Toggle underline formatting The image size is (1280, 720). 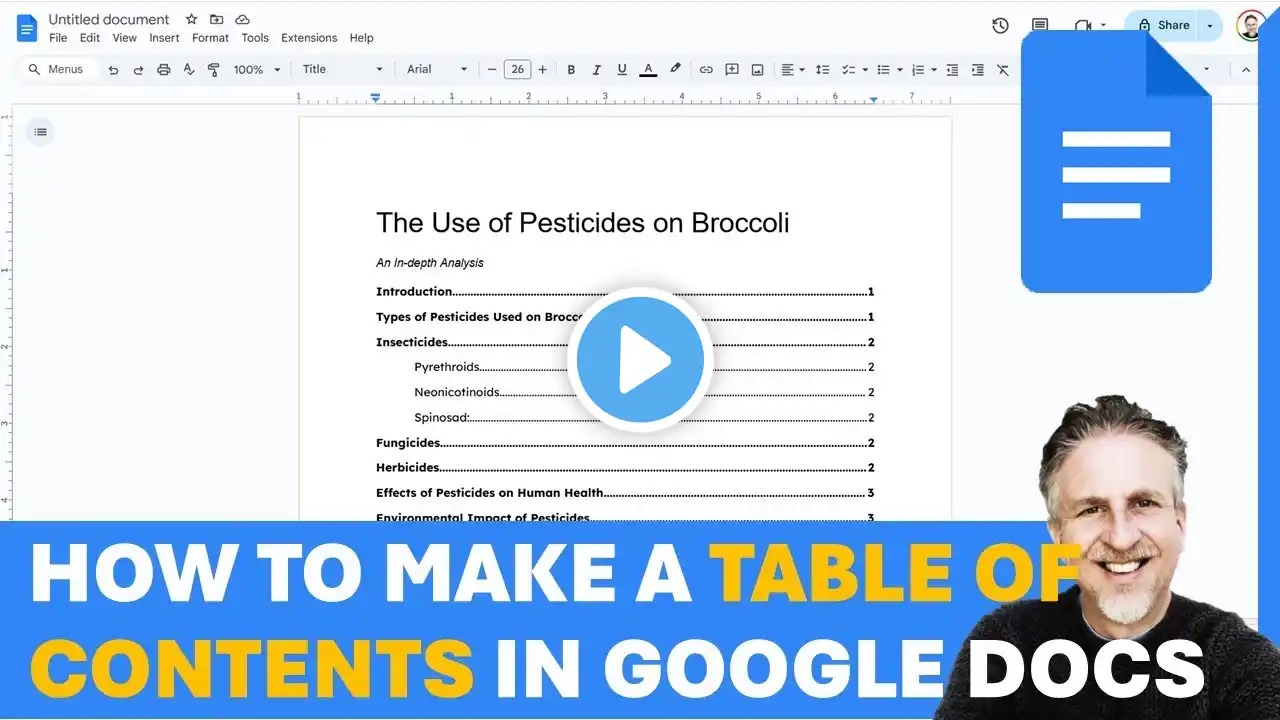coord(622,70)
